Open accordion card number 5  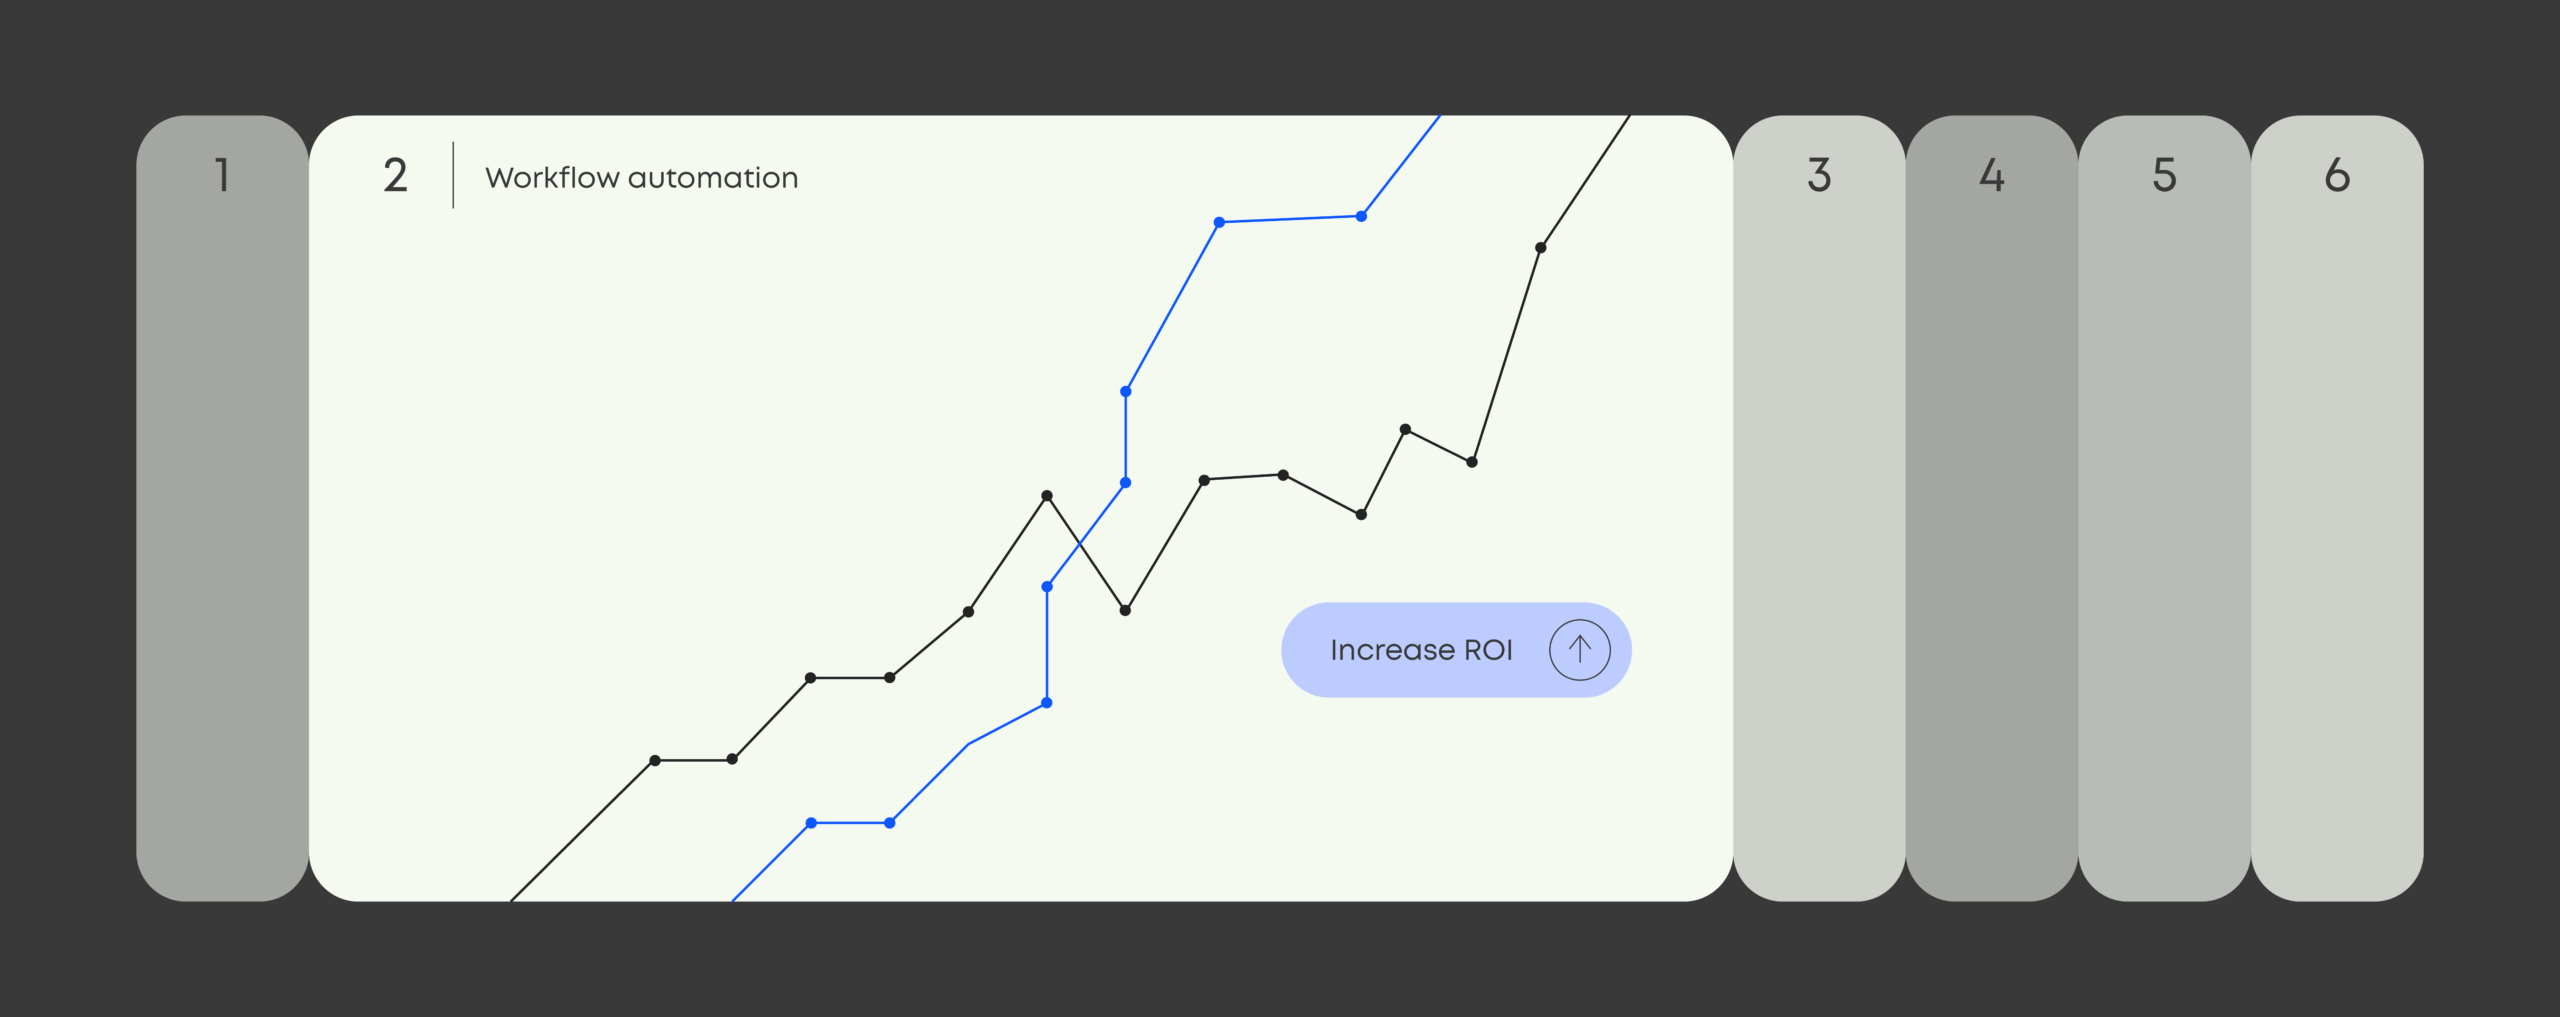[2165, 508]
